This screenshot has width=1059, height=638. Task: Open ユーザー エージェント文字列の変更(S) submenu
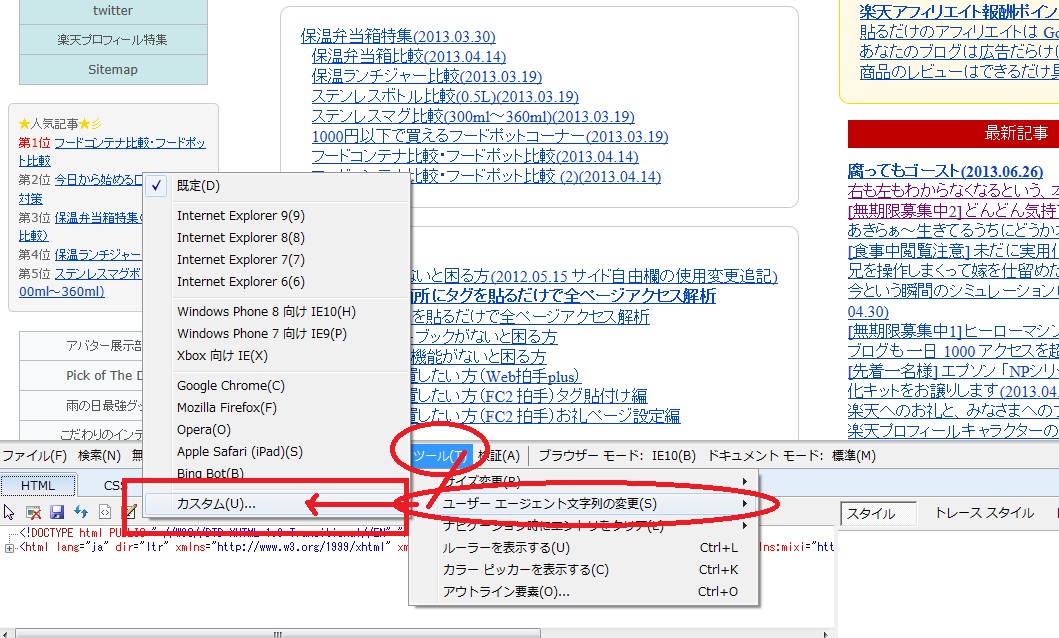tap(550, 503)
